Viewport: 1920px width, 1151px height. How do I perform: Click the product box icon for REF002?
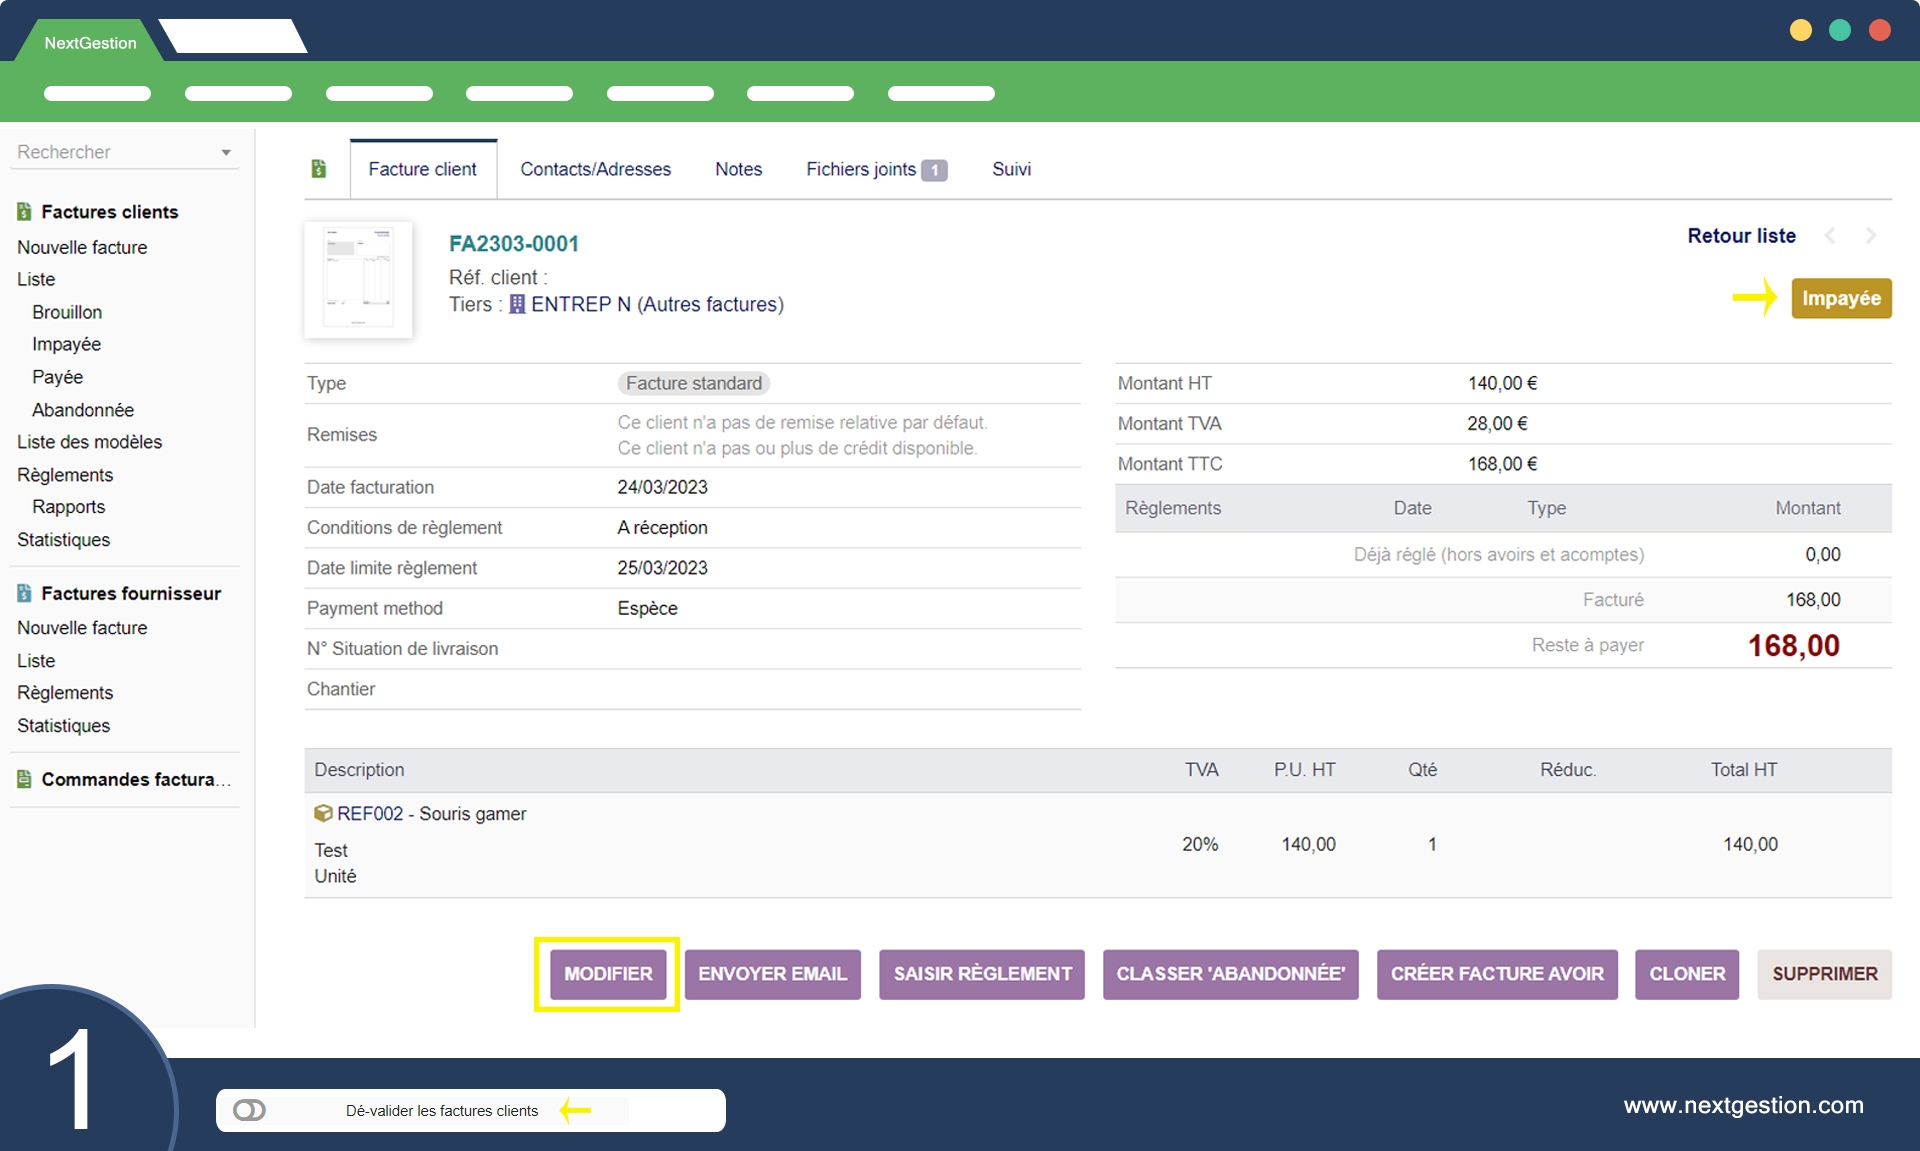[323, 813]
